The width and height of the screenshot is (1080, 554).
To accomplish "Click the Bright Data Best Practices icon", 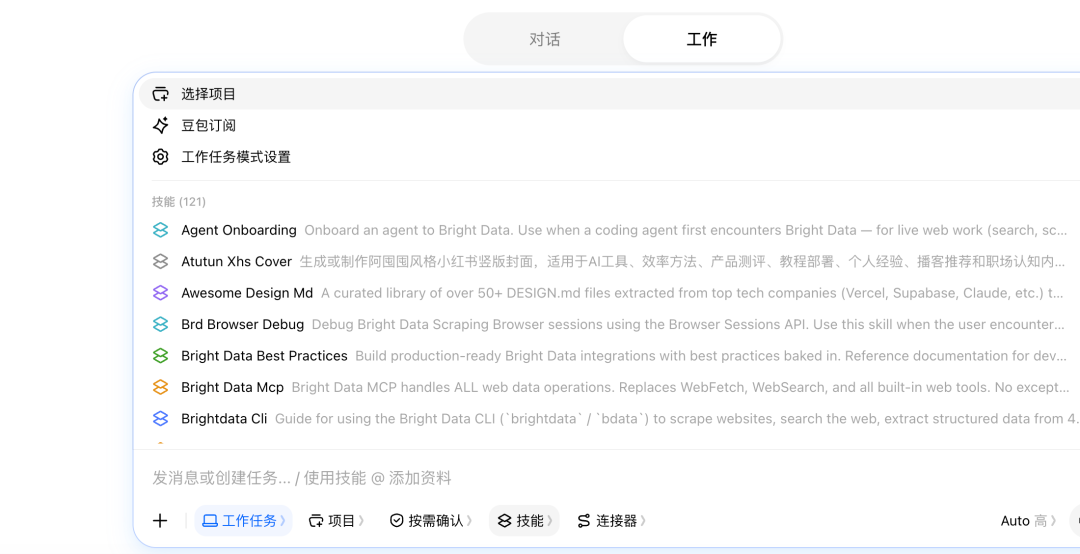I will tap(160, 356).
